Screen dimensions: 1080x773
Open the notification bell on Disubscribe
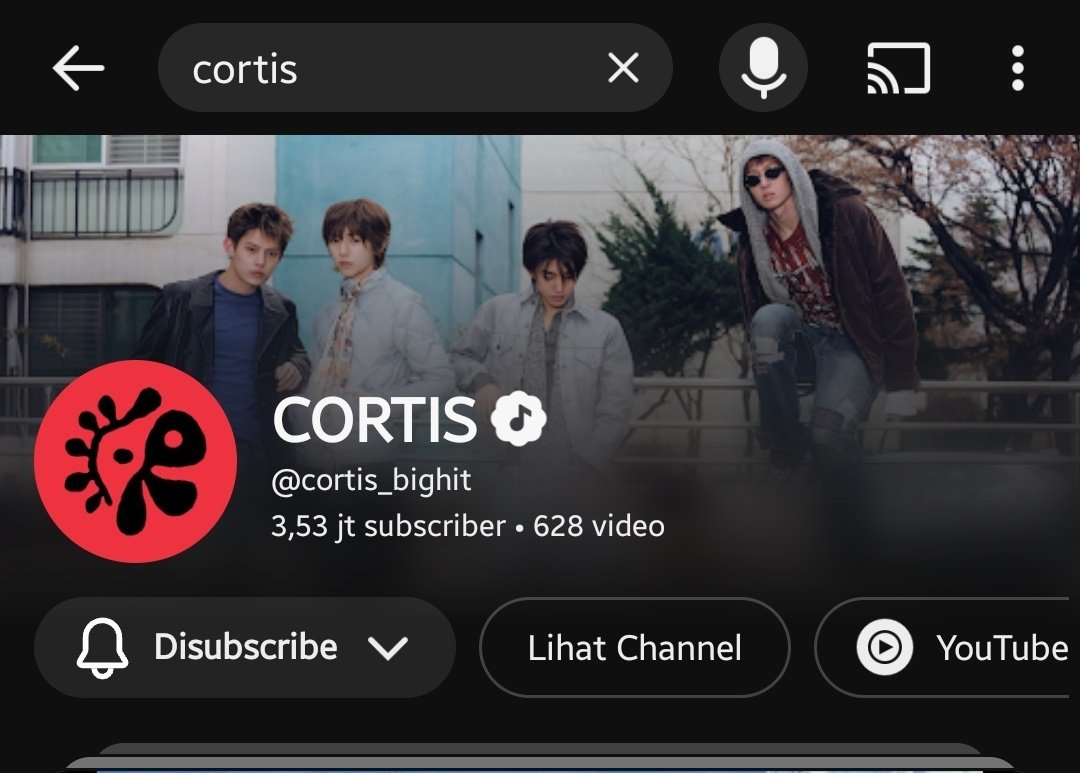coord(102,648)
